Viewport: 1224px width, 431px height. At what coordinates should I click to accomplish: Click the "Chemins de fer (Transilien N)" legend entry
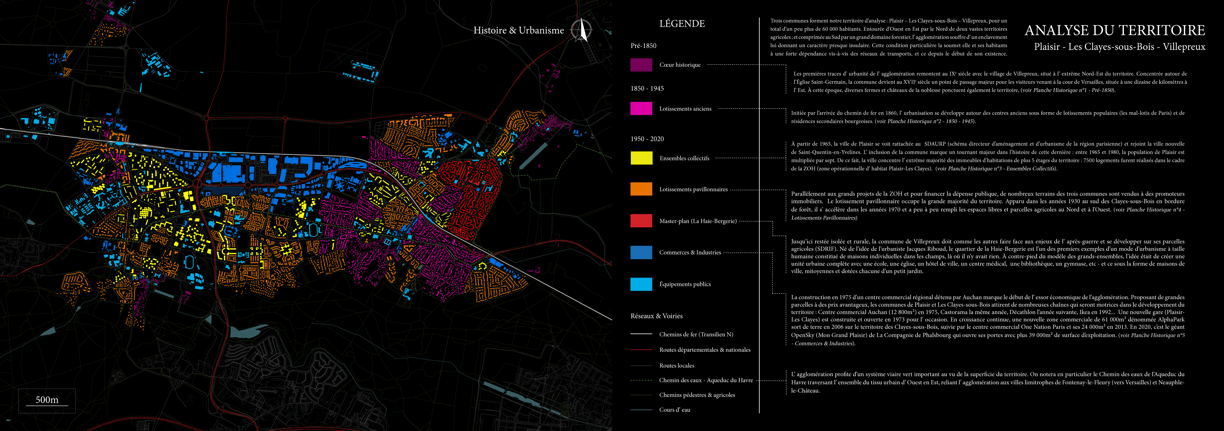697,334
